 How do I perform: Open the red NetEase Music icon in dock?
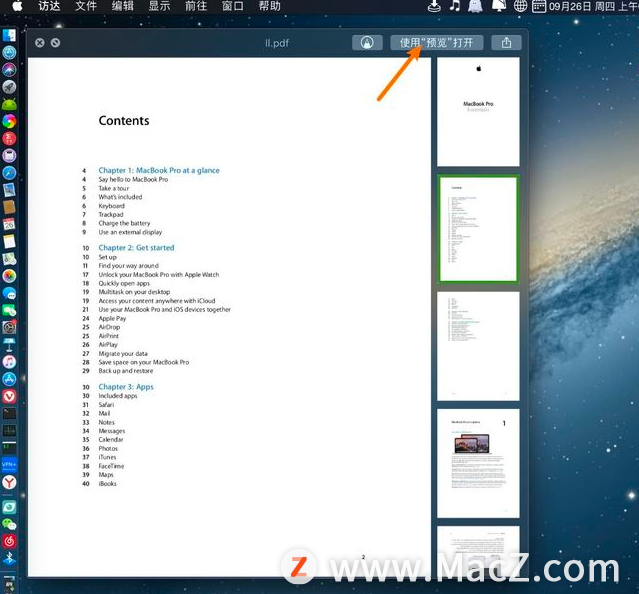pyautogui.click(x=9, y=541)
